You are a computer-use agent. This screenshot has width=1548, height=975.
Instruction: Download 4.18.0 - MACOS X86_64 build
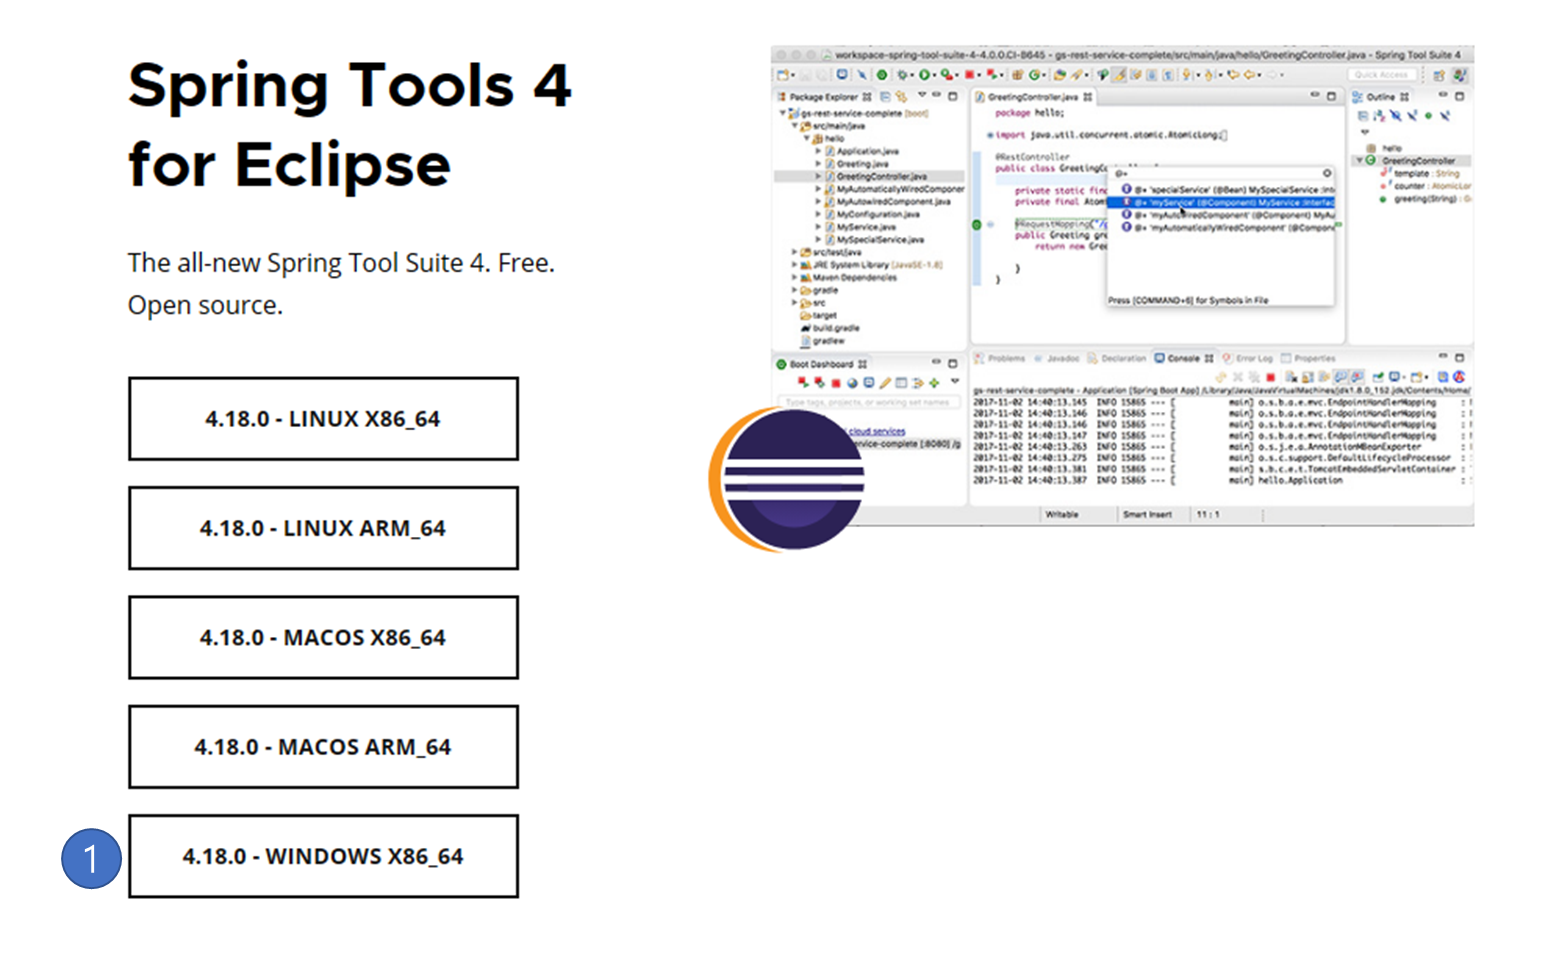click(323, 638)
